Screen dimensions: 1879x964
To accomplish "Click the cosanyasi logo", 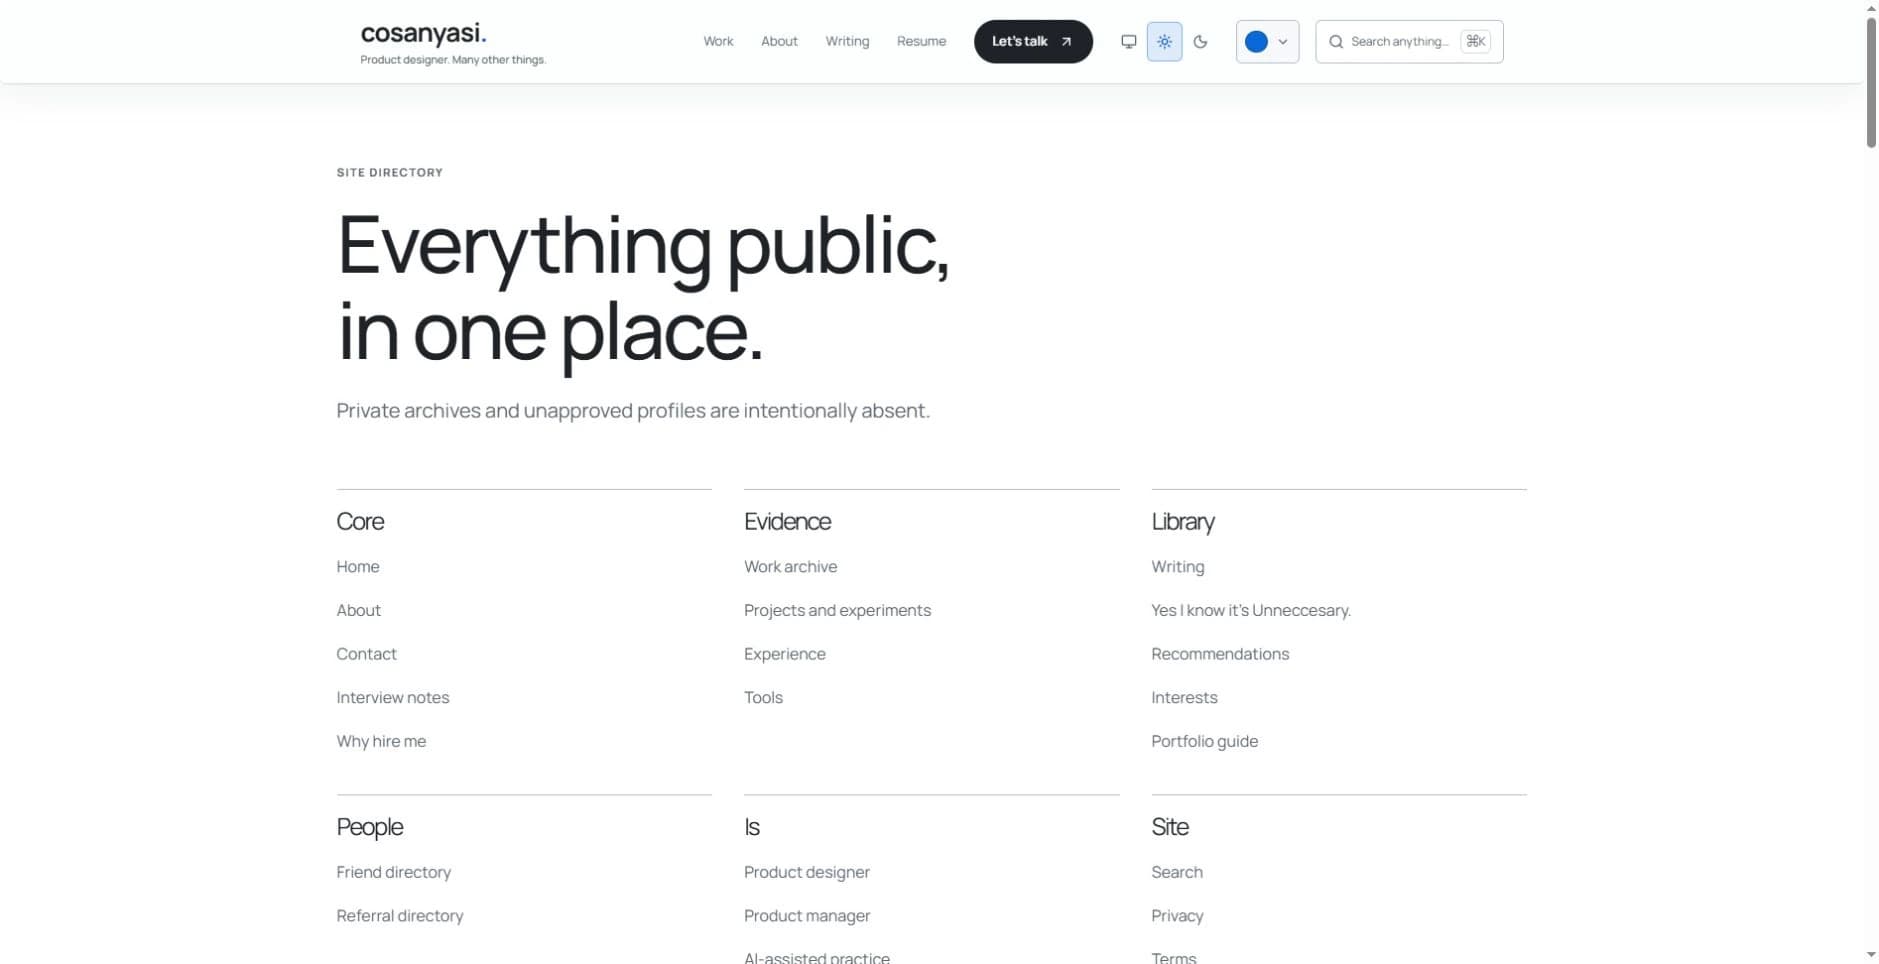I will click(x=423, y=33).
